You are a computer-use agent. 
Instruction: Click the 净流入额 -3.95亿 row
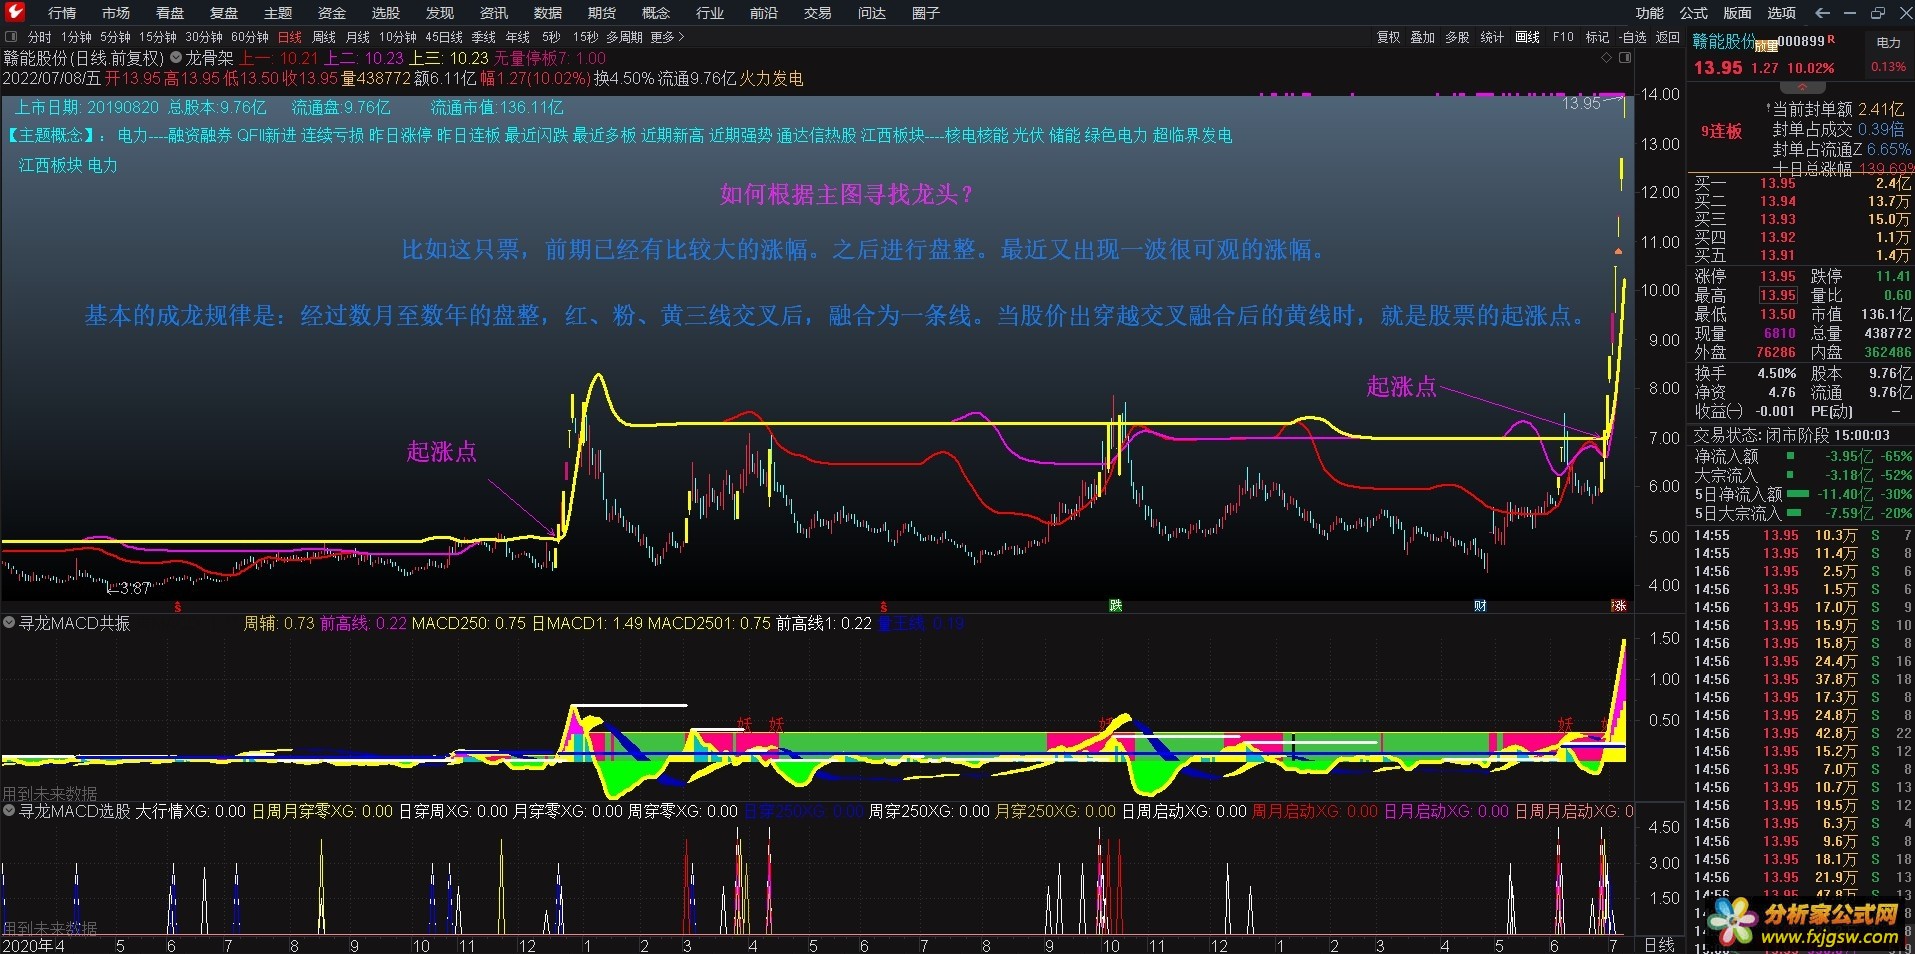(x=1801, y=456)
